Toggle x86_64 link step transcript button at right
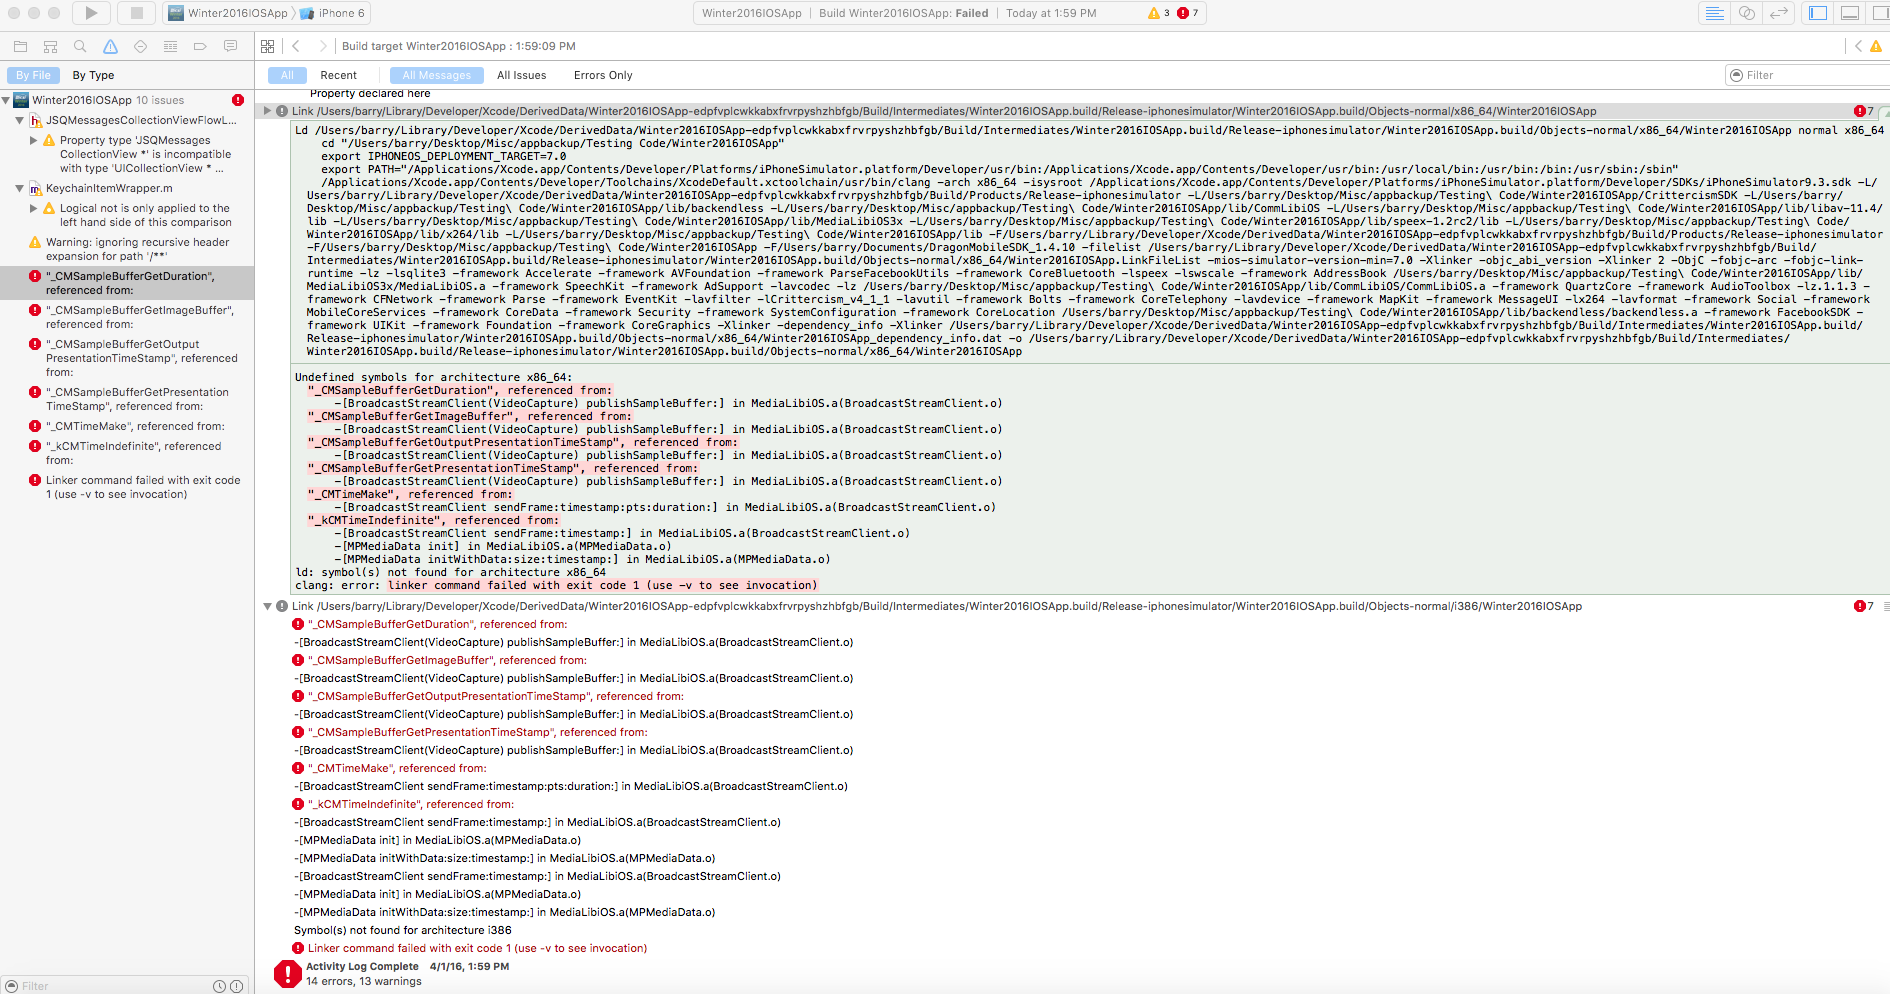Screen dimensions: 1890x994 (1884, 111)
